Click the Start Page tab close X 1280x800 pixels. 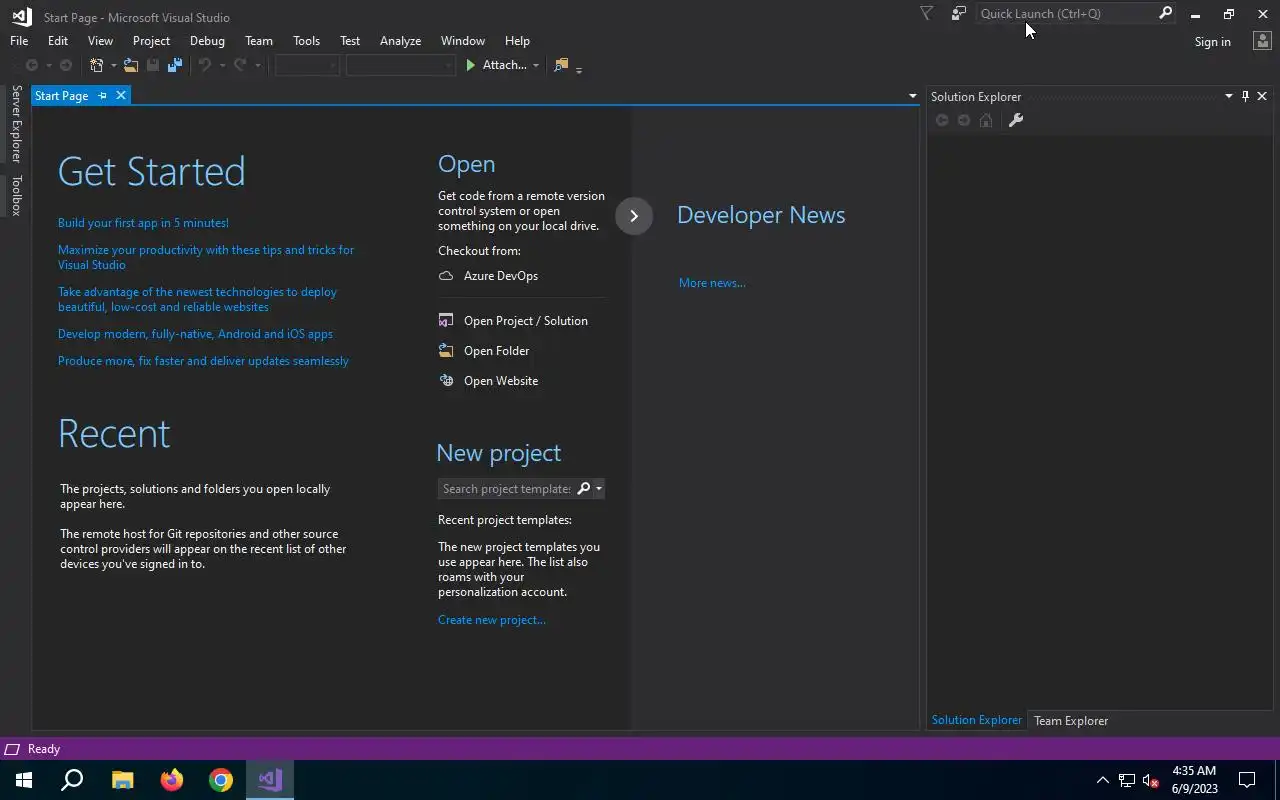tap(121, 95)
